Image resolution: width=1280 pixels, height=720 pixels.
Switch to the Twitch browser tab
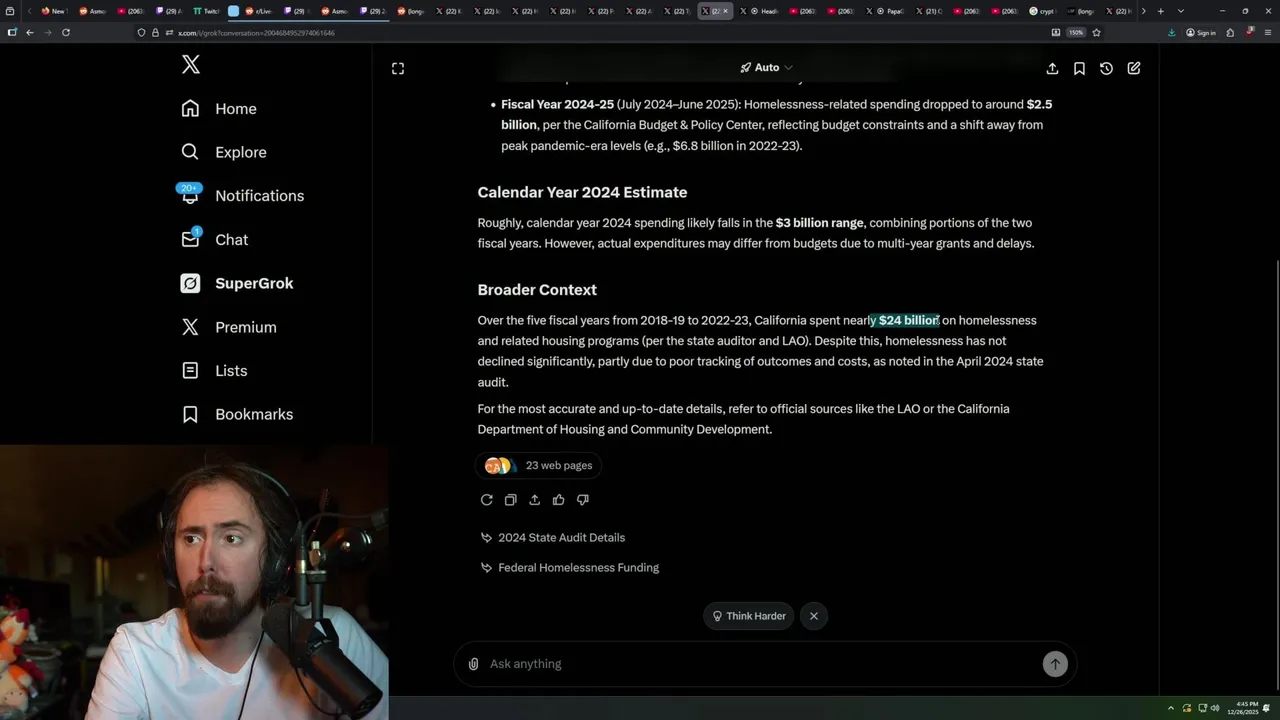pos(206,11)
